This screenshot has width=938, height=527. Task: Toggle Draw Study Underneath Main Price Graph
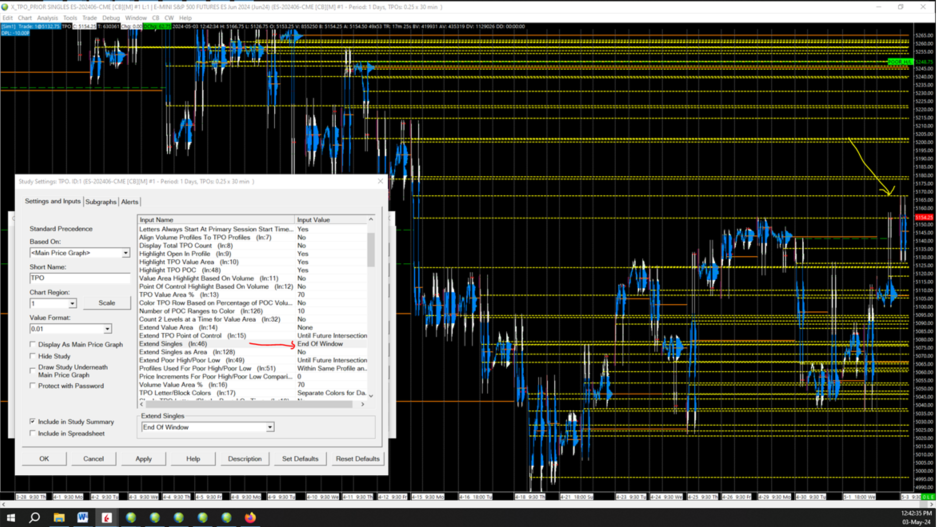pos(33,371)
